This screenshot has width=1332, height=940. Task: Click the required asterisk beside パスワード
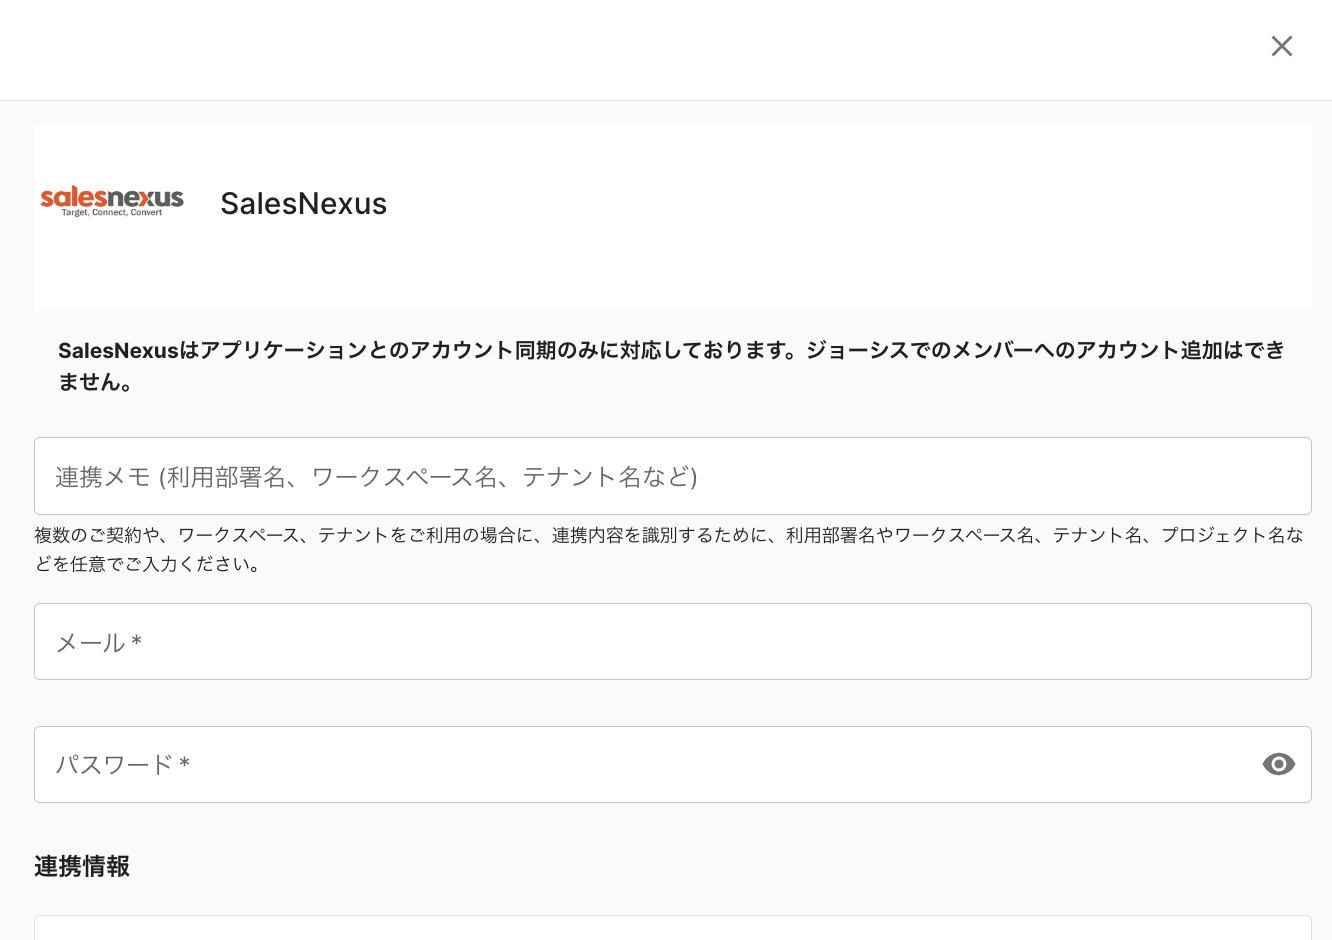point(184,765)
